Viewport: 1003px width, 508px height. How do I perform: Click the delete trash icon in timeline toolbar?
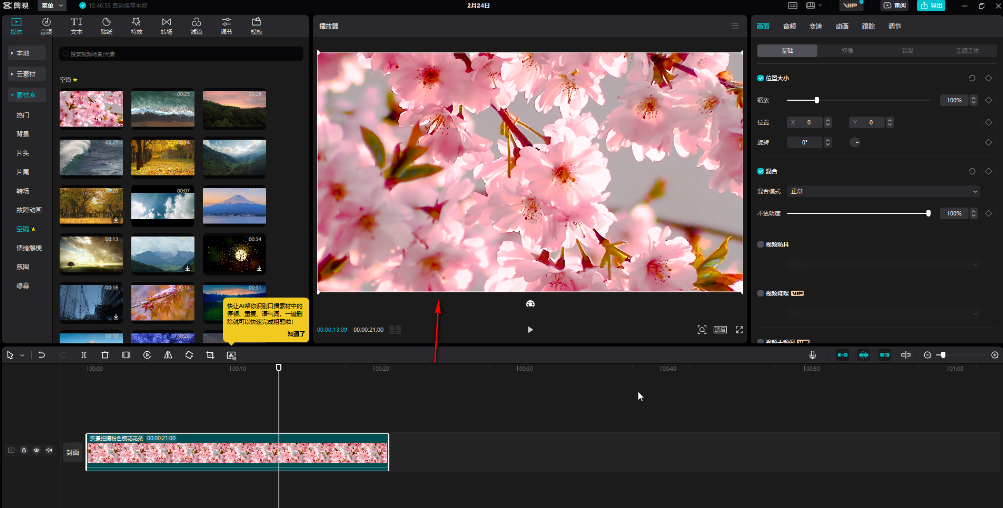click(104, 355)
